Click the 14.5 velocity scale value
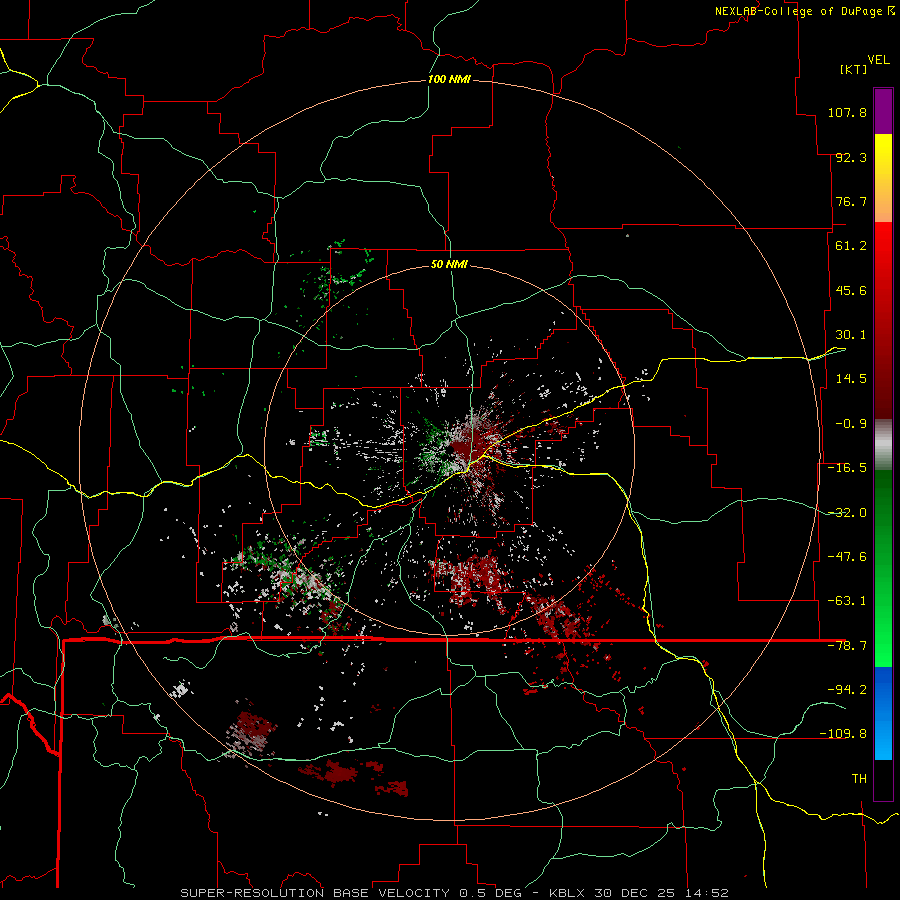This screenshot has height=900, width=900. (851, 379)
